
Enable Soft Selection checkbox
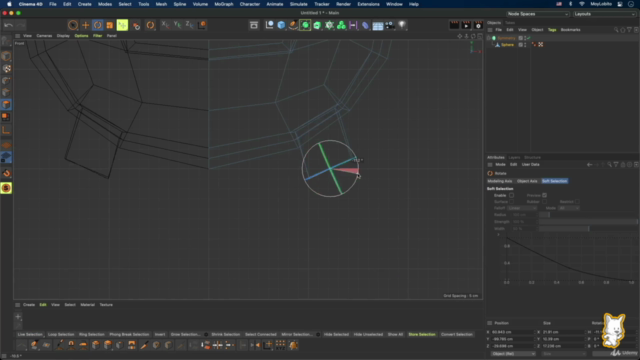click(511, 196)
